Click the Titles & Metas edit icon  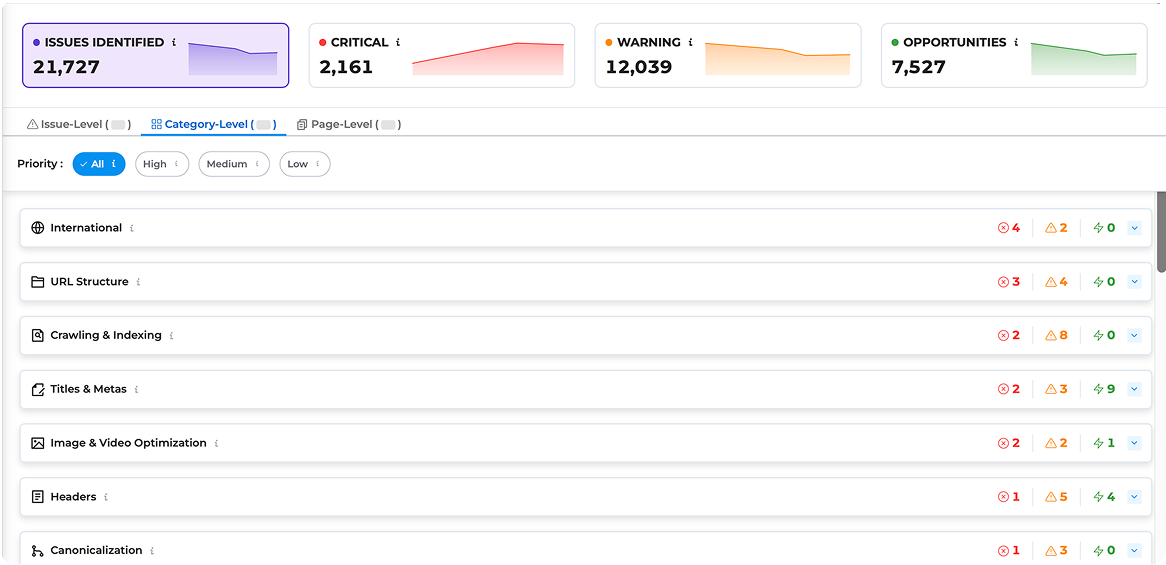pyautogui.click(x=38, y=389)
